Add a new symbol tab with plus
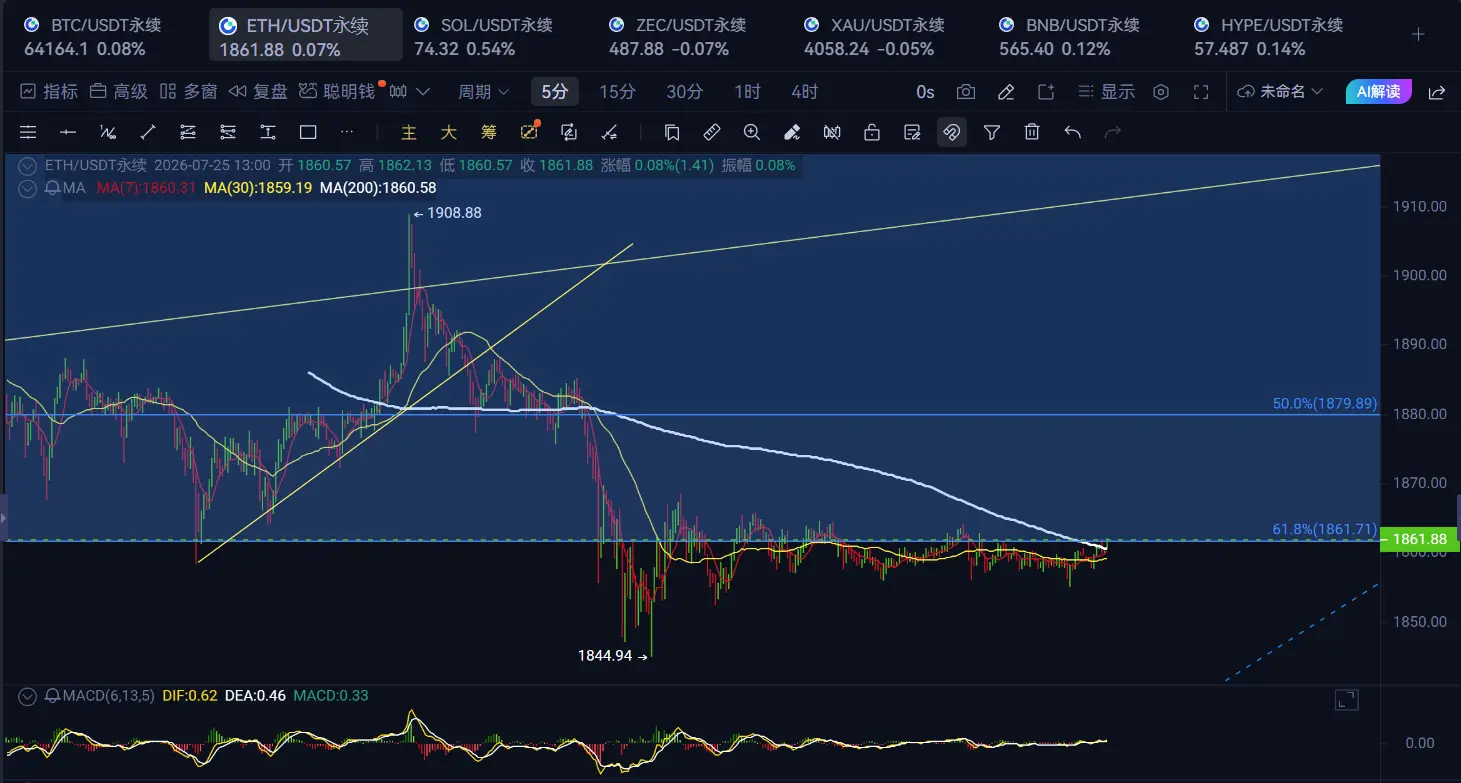This screenshot has width=1461, height=783. click(x=1418, y=35)
